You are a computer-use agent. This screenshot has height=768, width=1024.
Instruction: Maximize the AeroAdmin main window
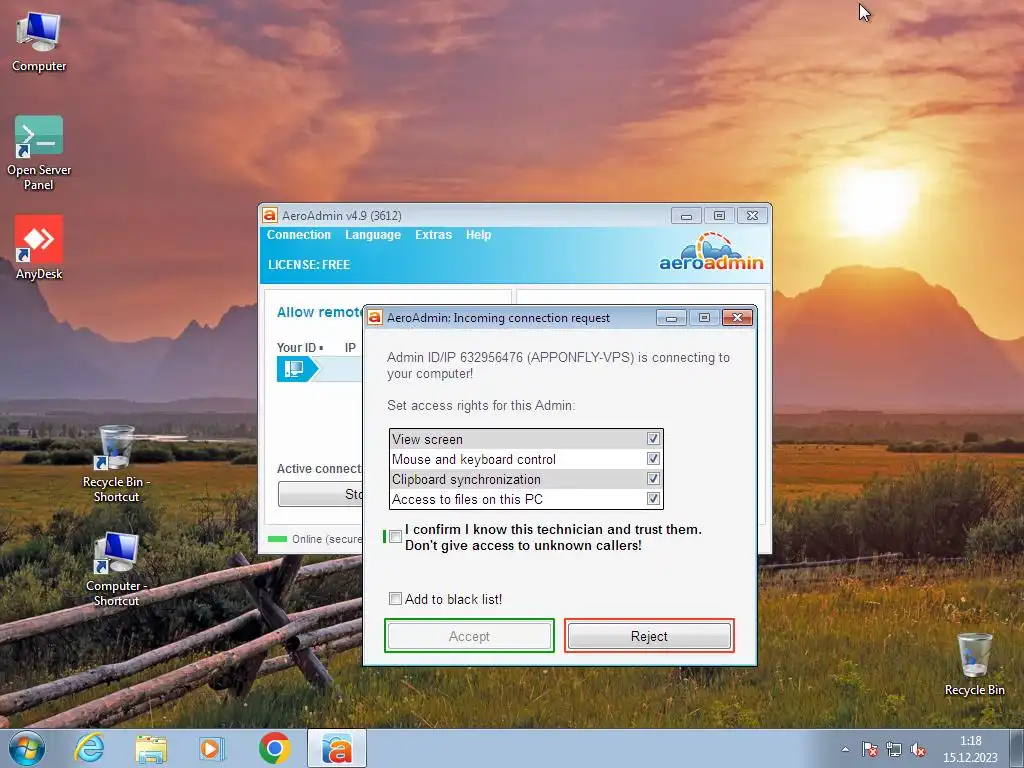click(719, 216)
